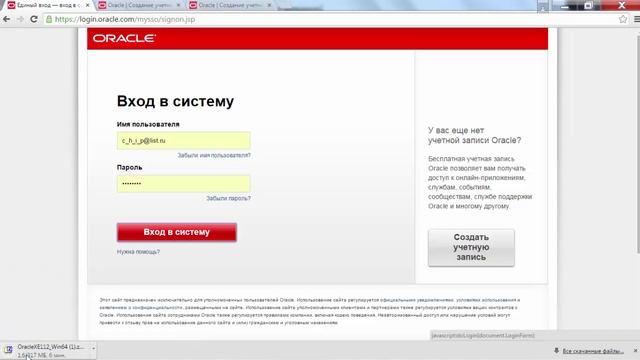Focus the username field

[184, 140]
